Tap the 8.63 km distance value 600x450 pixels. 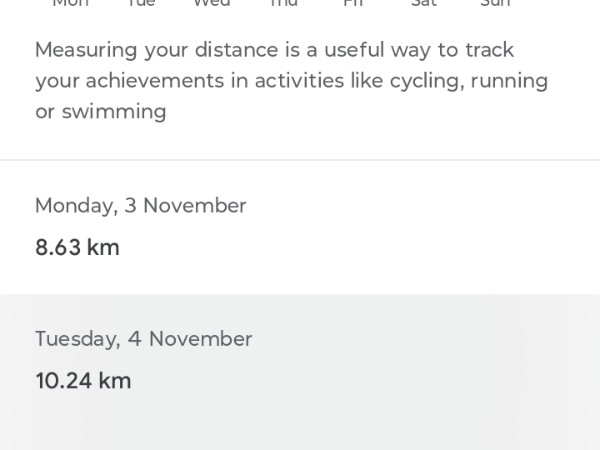(77, 247)
